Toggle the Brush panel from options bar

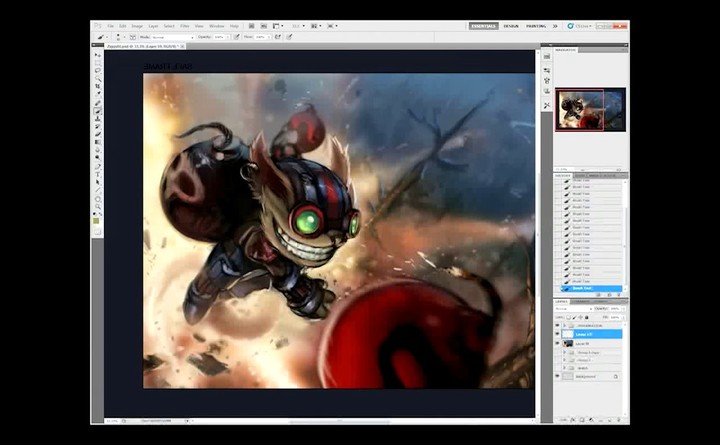pos(133,37)
